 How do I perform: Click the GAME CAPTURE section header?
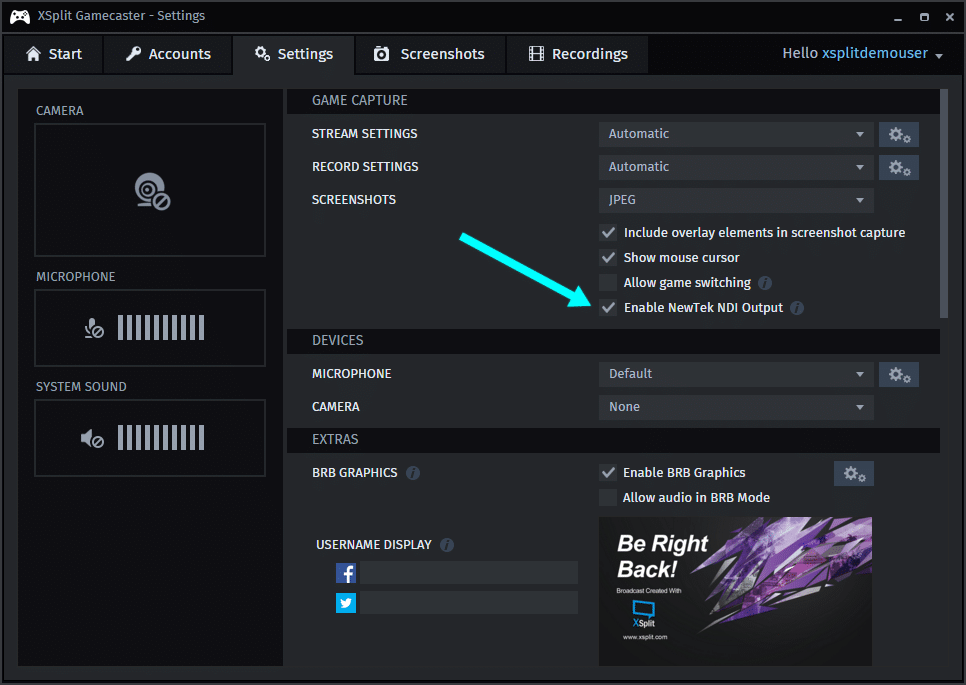[613, 101]
